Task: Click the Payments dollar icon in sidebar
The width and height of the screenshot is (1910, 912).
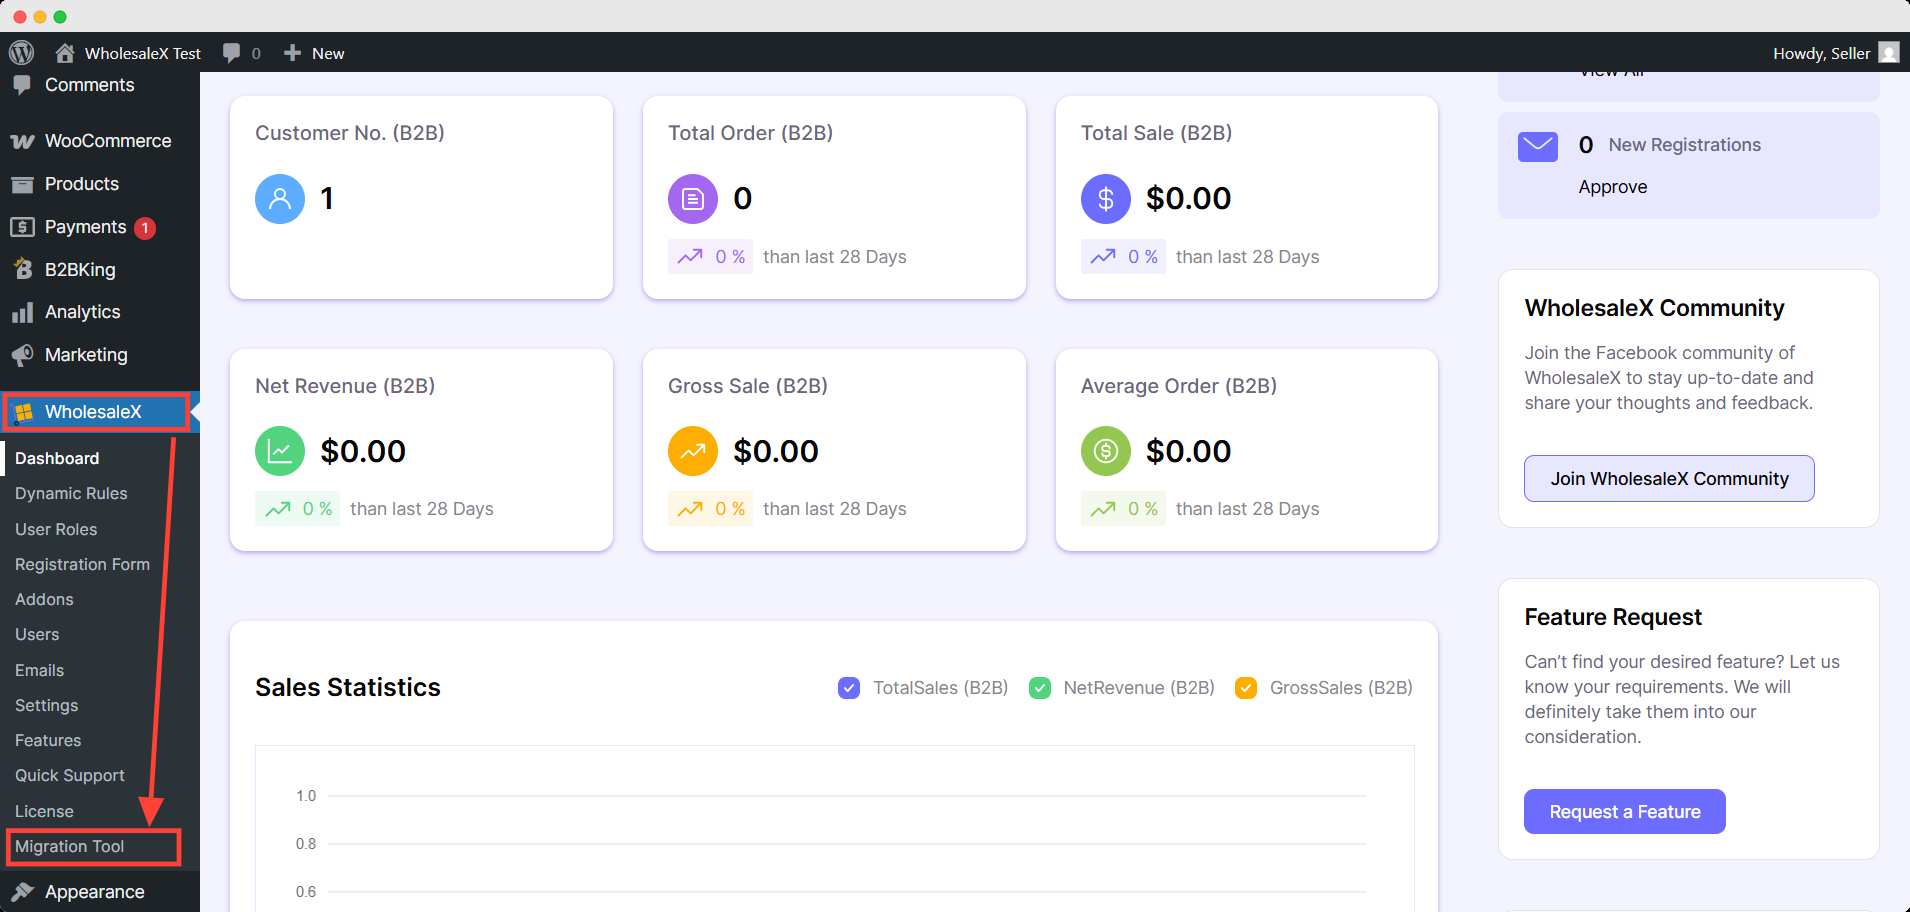Action: tap(22, 227)
